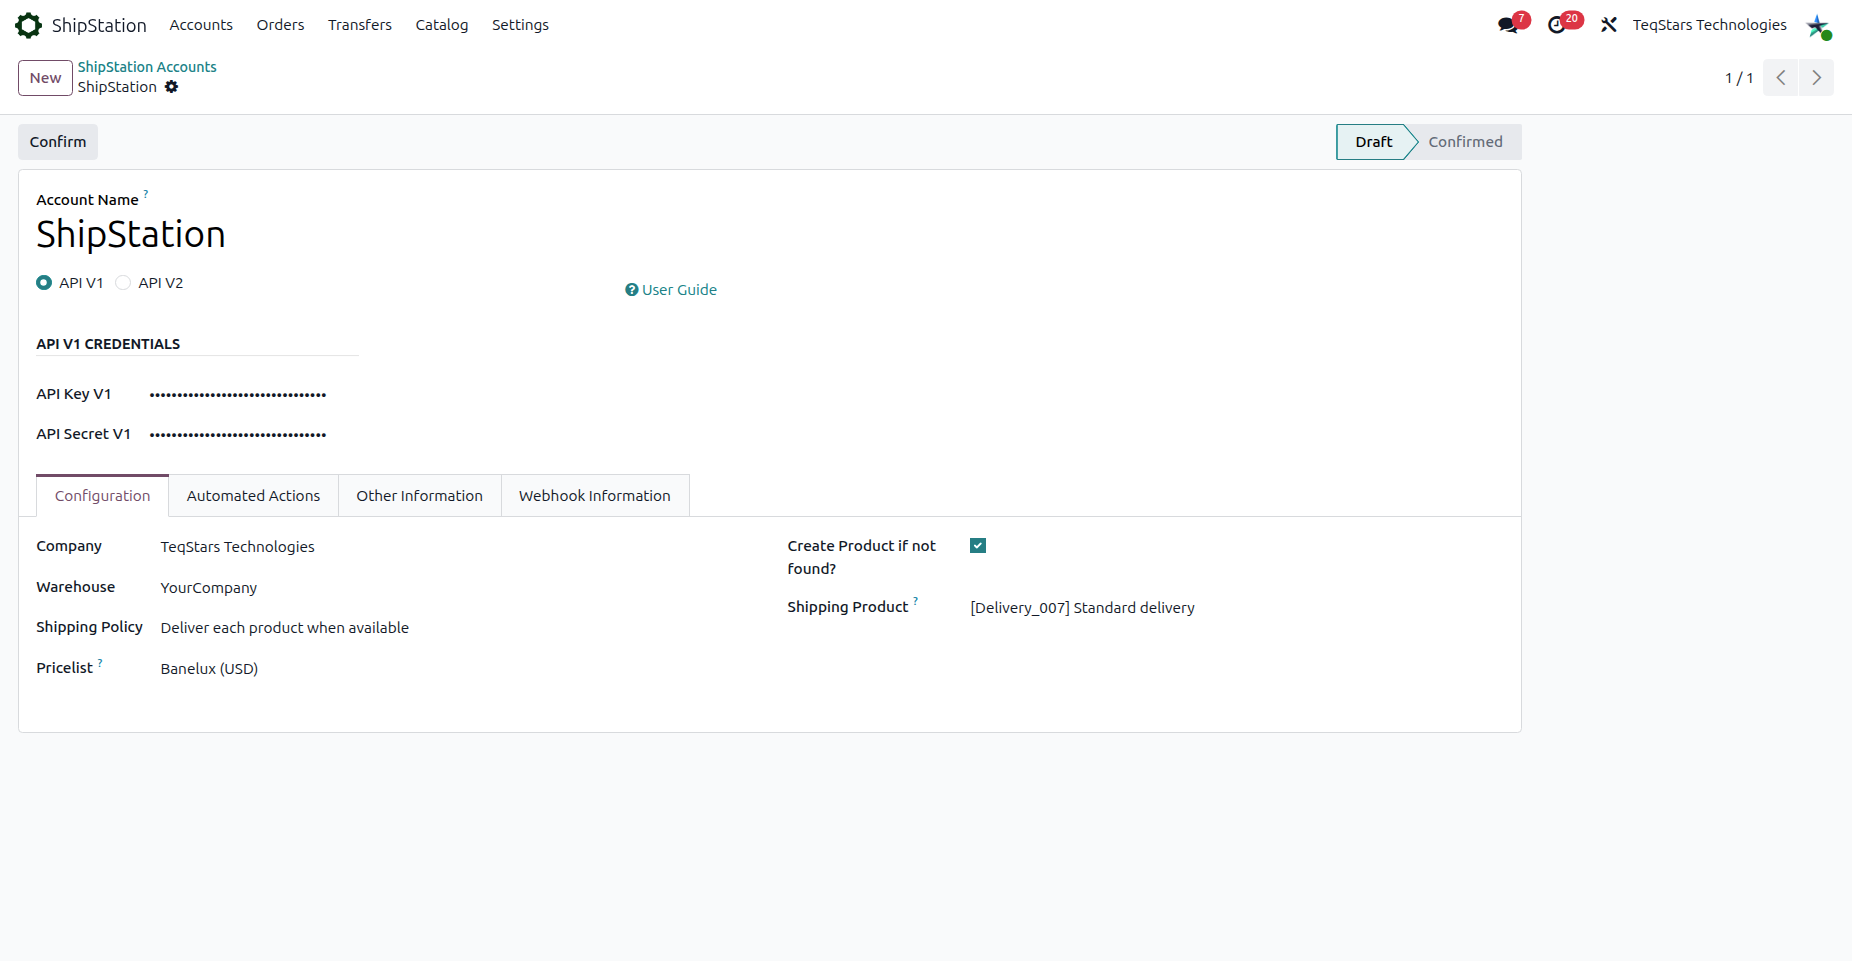Open the user avatar menu
This screenshot has width=1852, height=961.
[1818, 25]
